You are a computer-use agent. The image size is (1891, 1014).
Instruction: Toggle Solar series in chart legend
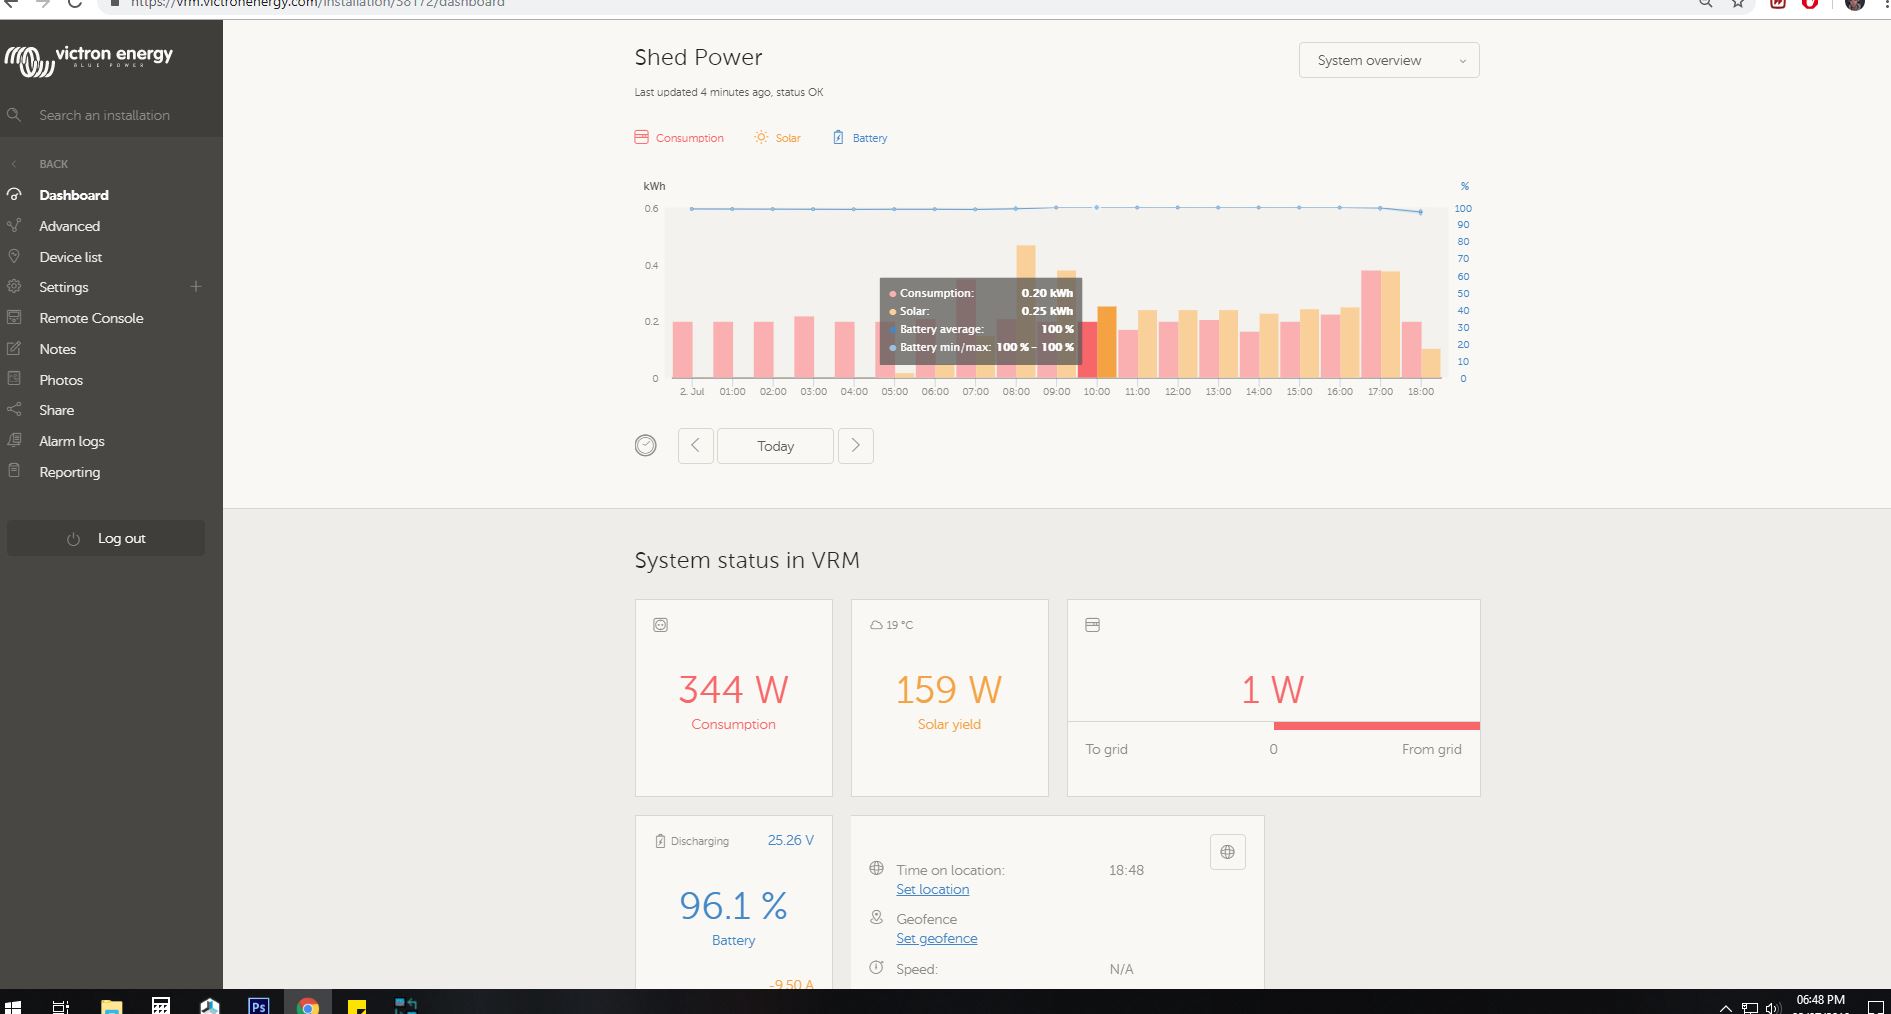coord(777,138)
